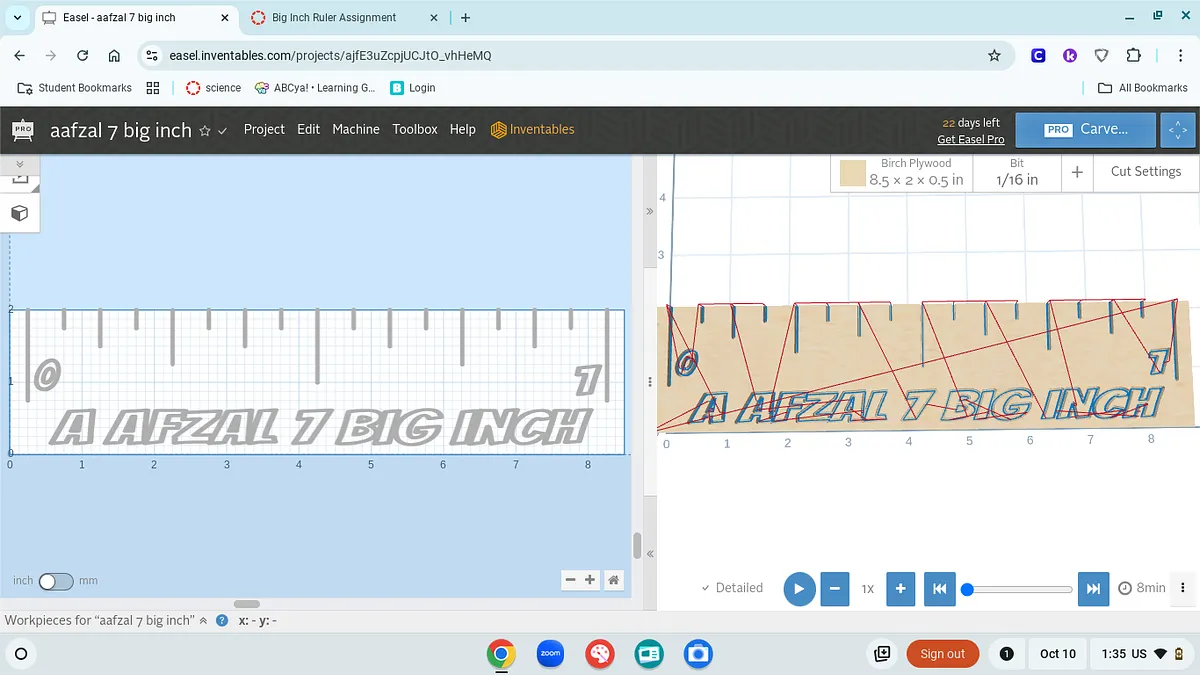This screenshot has width=1200, height=675.
Task: Open the Edit menu
Action: tap(309, 129)
